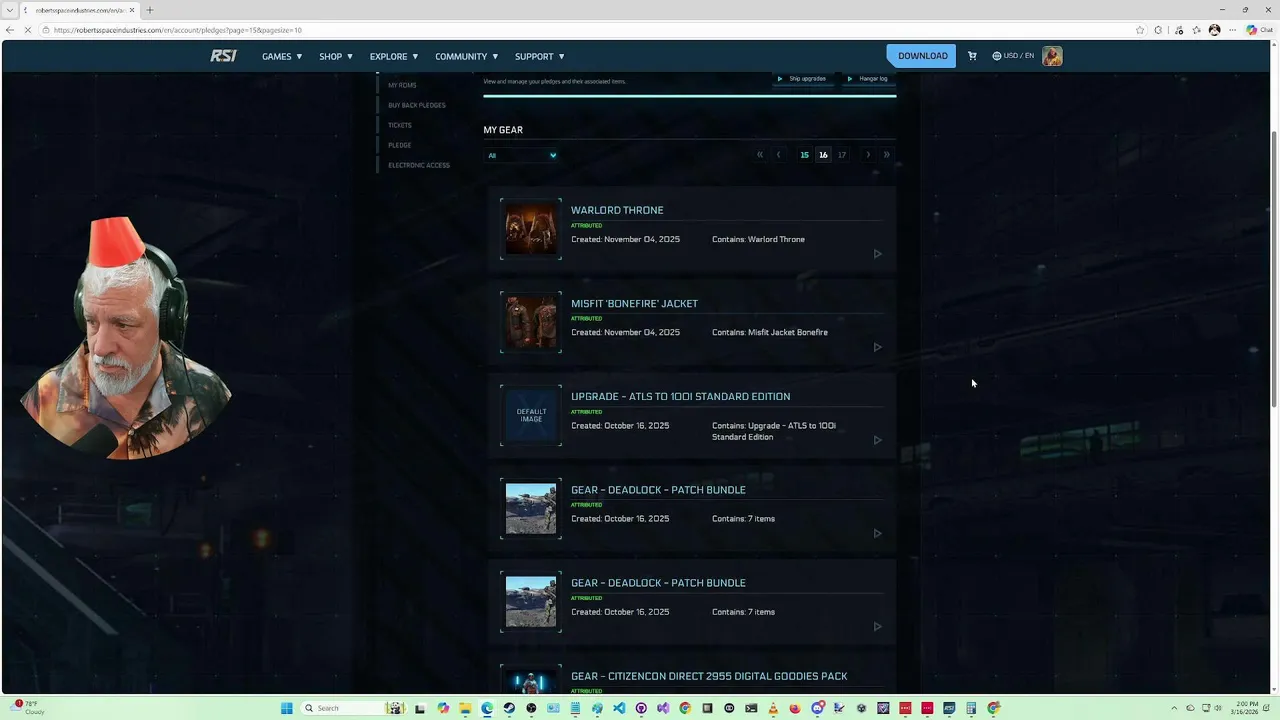Click the Default Image thumbnail of ATLS upgrade
Screen dimensions: 1280x720
(x=531, y=415)
